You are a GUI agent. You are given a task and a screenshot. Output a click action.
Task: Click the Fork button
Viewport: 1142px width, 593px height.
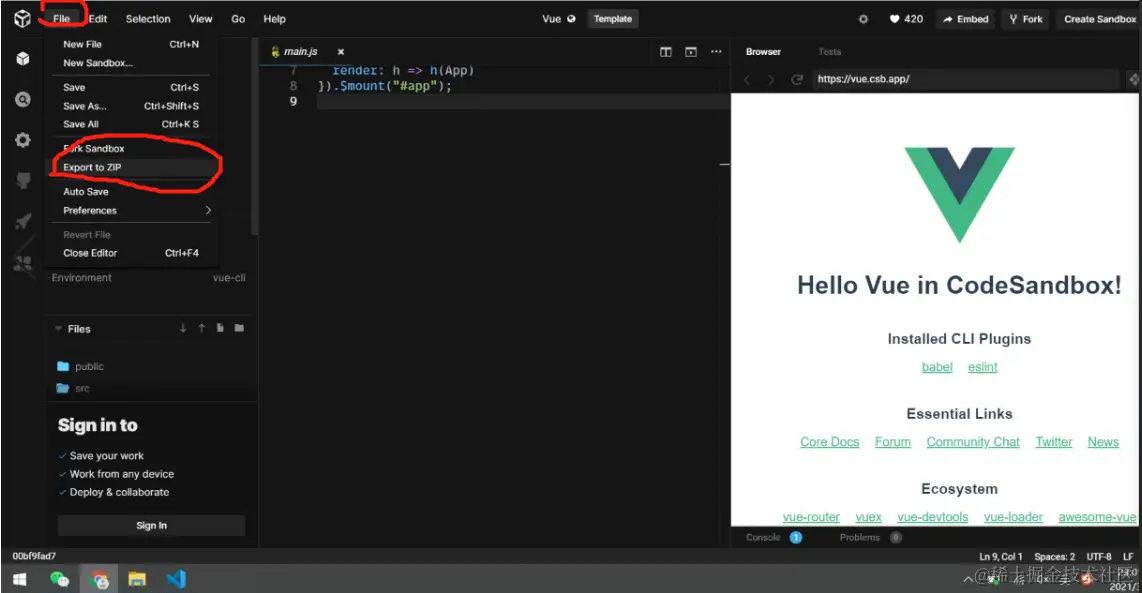click(1025, 19)
